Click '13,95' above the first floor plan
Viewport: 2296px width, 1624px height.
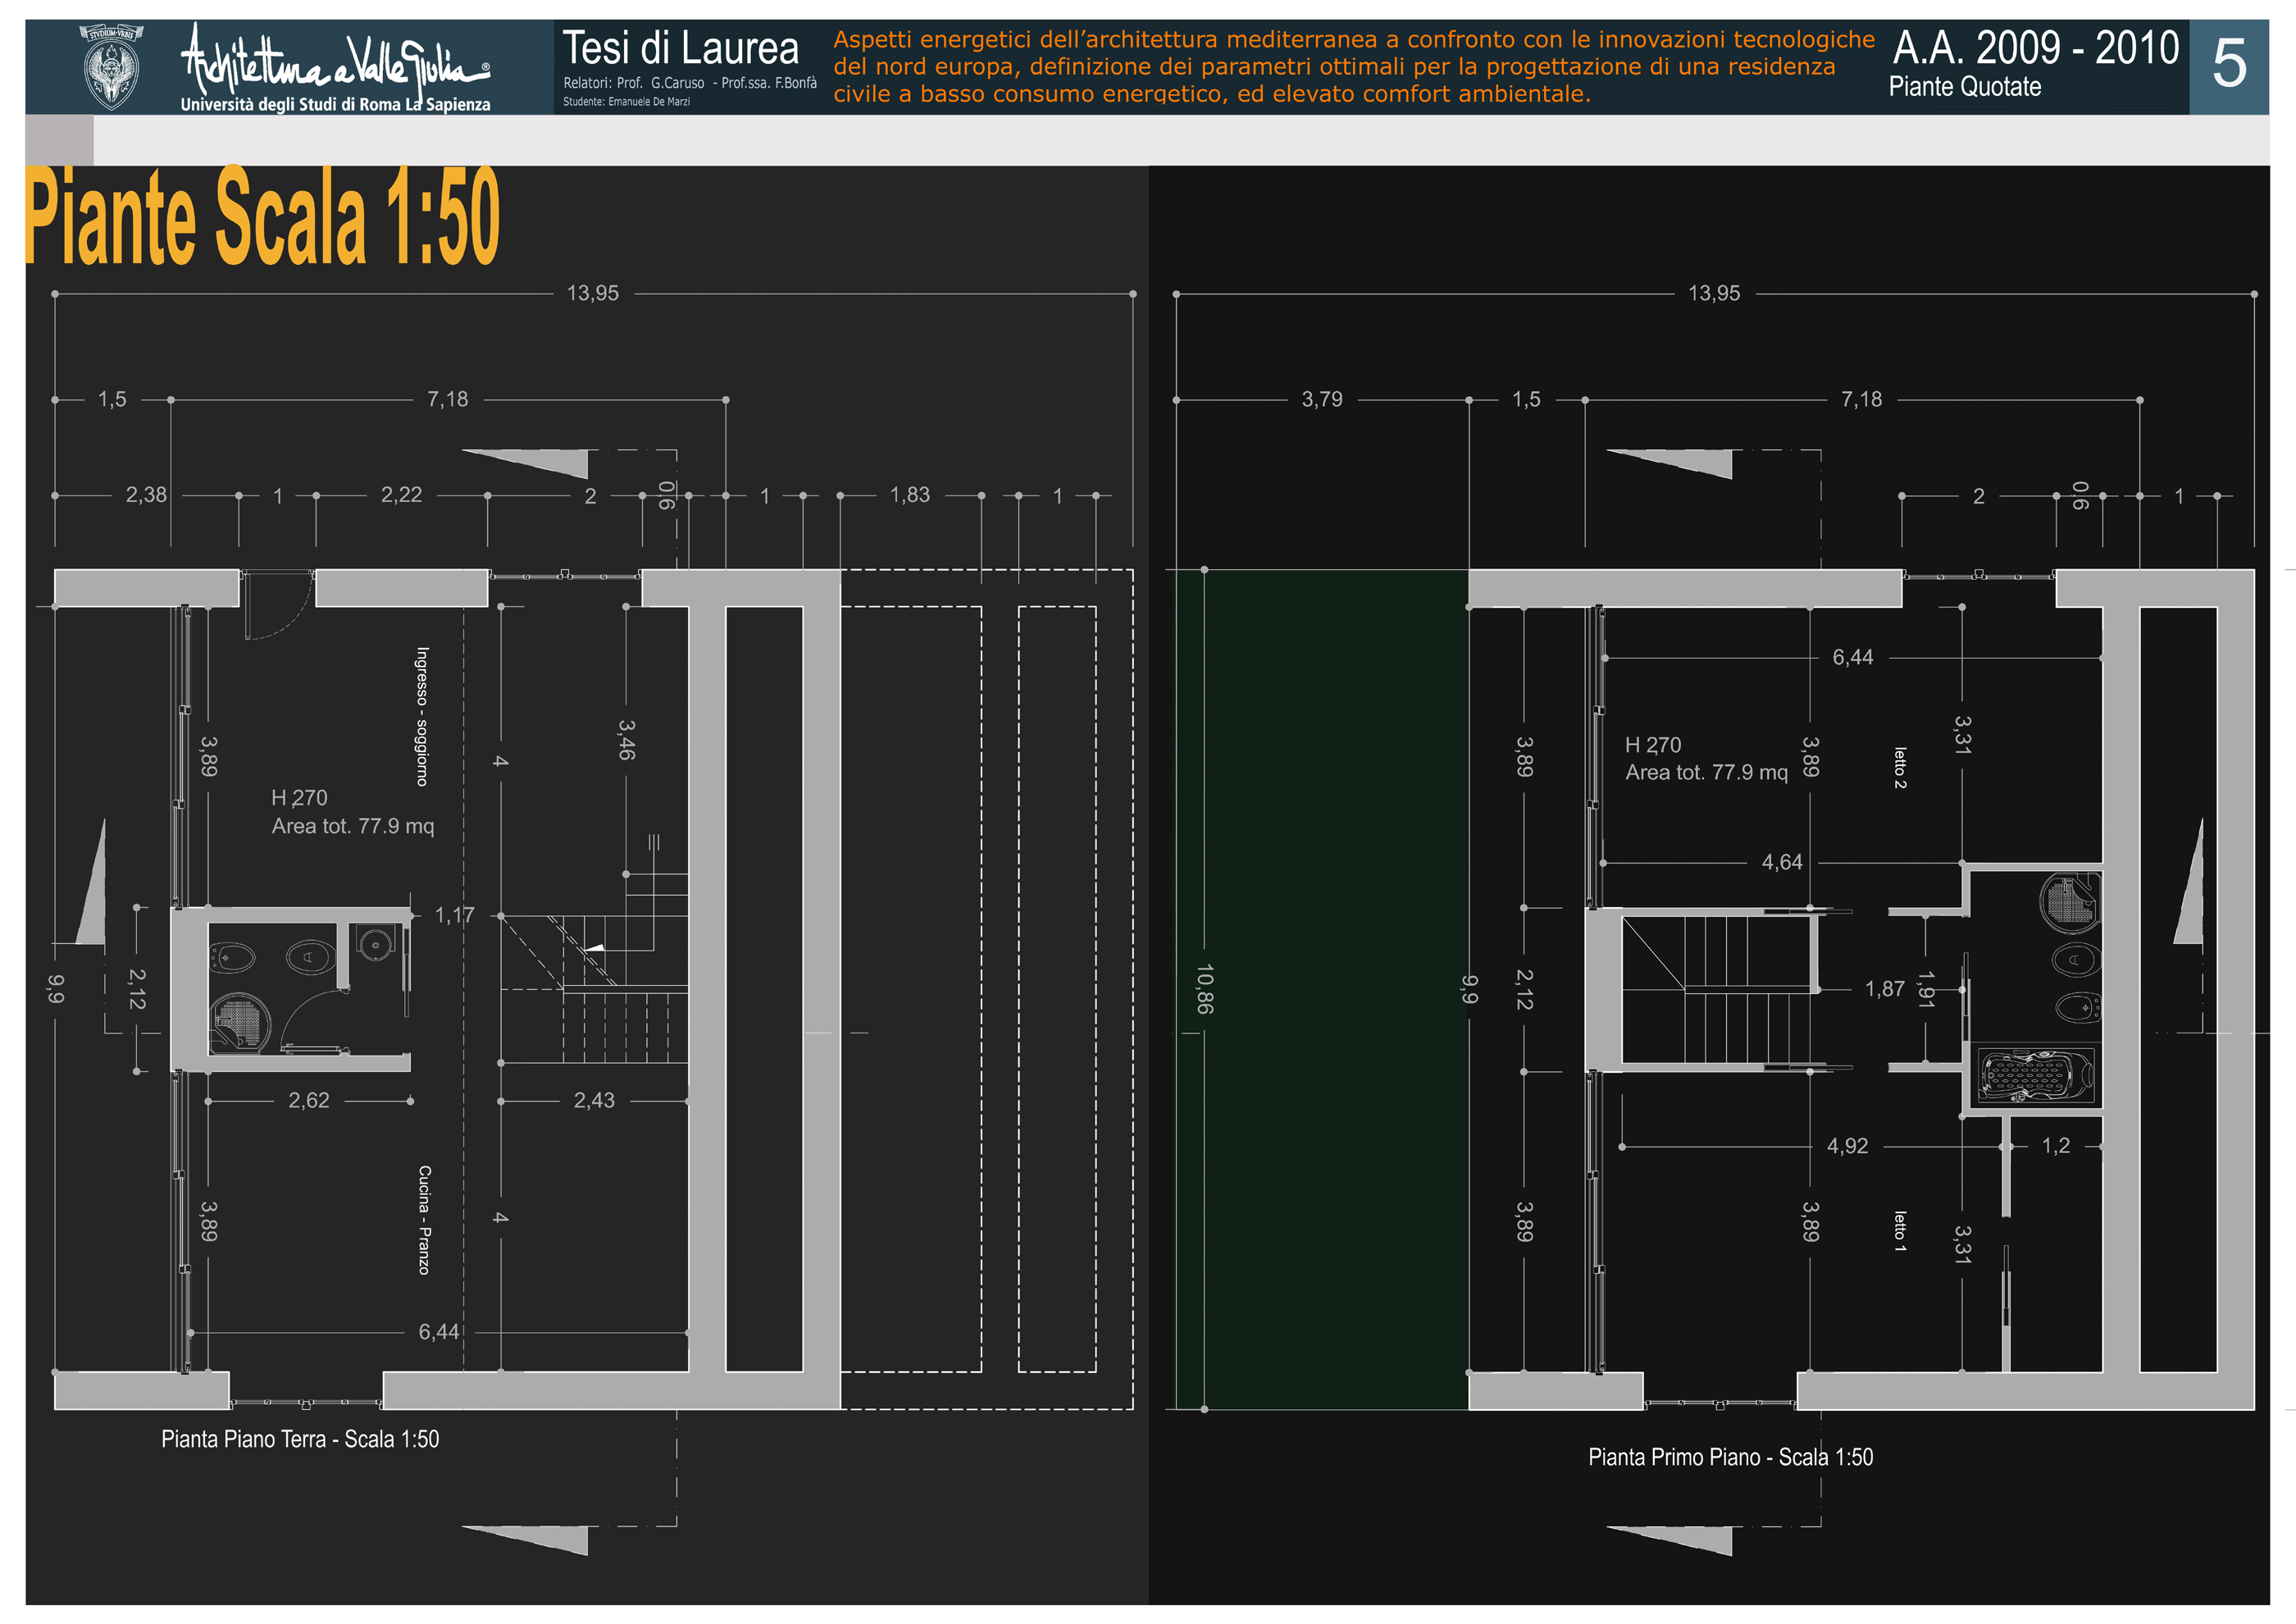pyautogui.click(x=1714, y=293)
